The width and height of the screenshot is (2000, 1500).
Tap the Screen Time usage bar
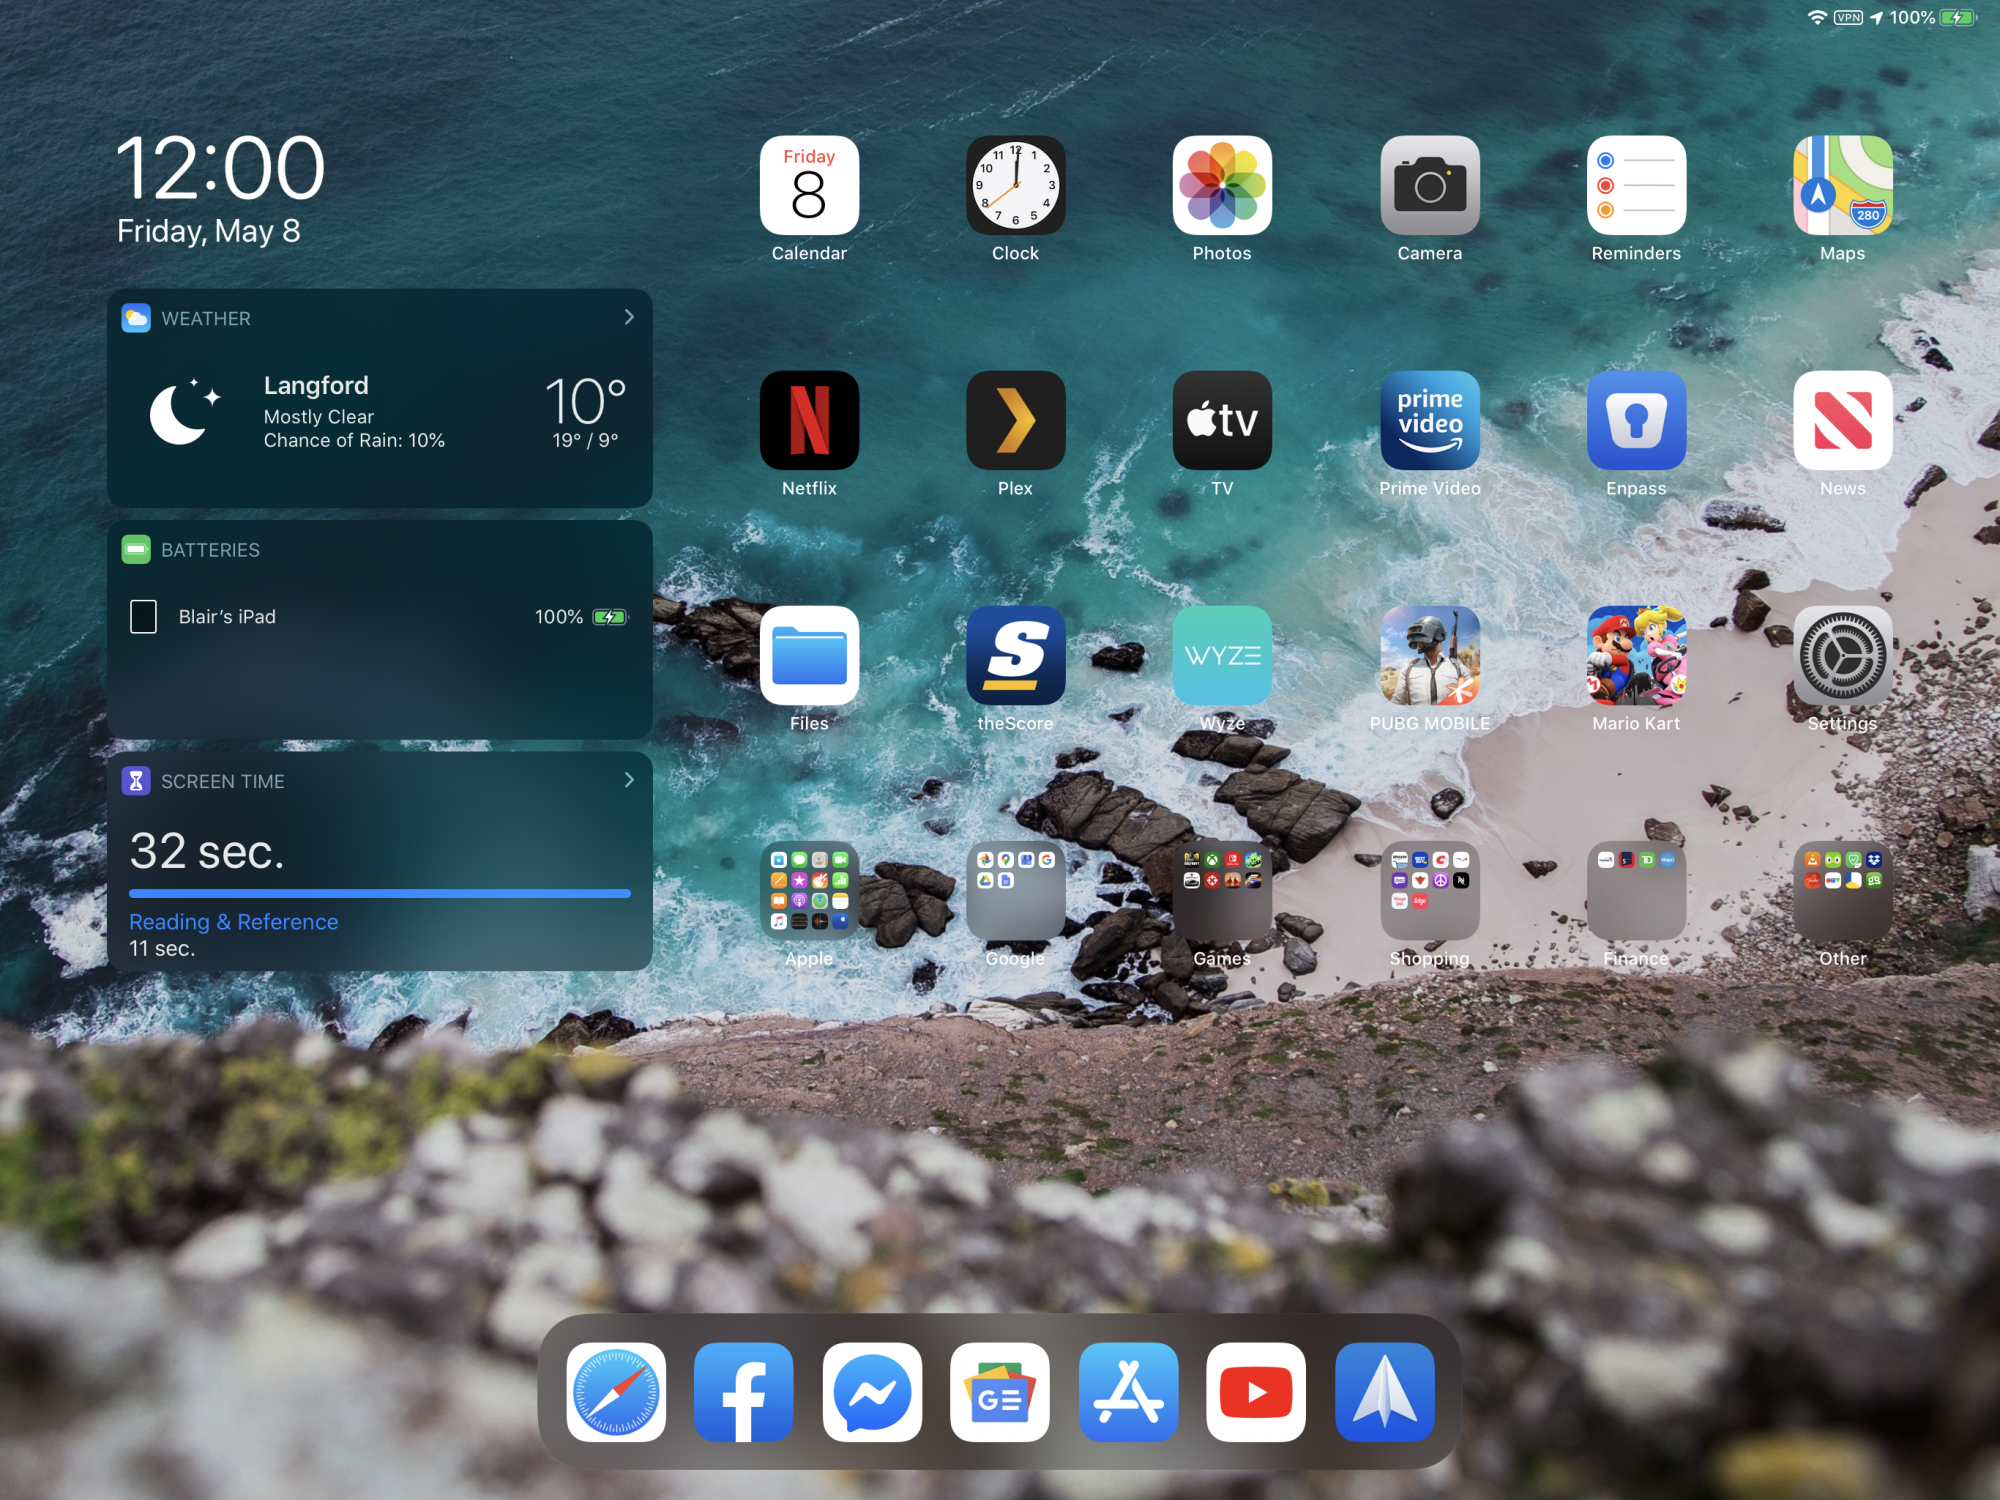[380, 894]
